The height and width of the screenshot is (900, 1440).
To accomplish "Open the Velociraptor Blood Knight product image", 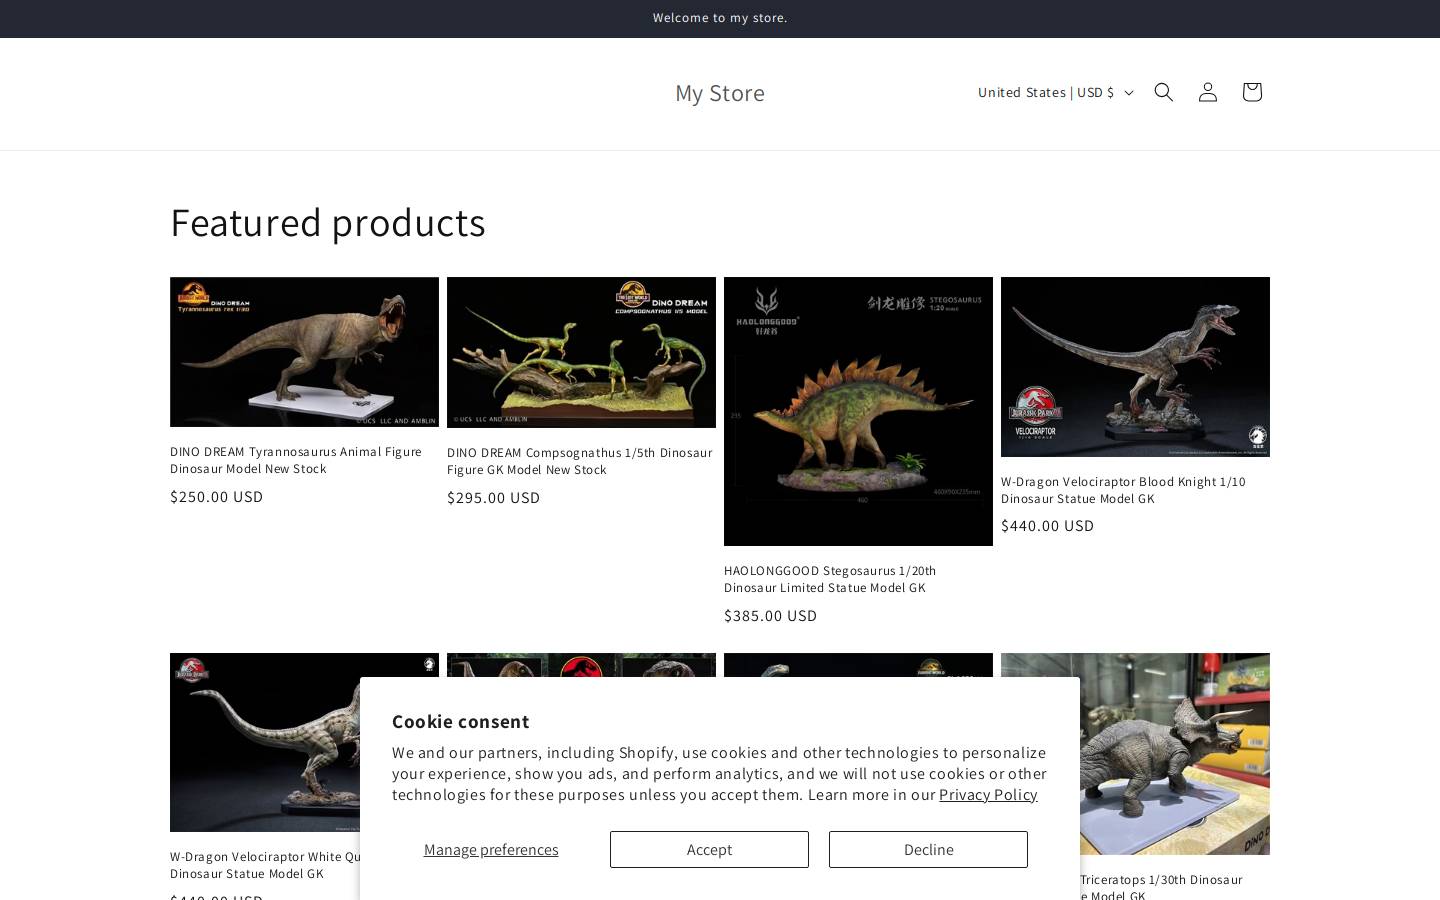I will 1135,367.
